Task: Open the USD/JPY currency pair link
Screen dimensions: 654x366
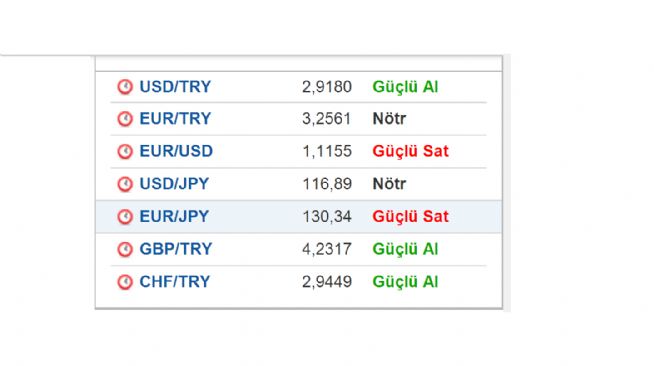Action: point(174,184)
